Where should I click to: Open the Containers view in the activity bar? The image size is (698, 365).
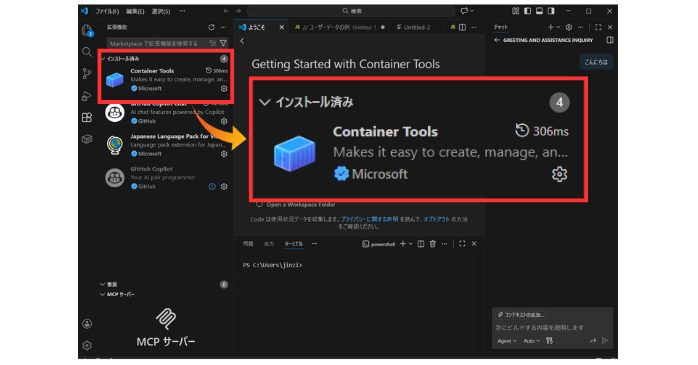[87, 139]
